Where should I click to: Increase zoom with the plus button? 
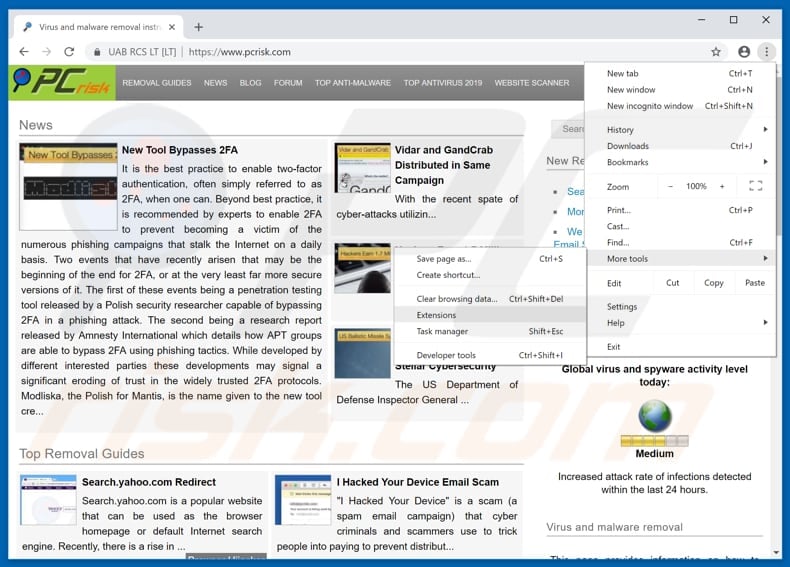722,186
